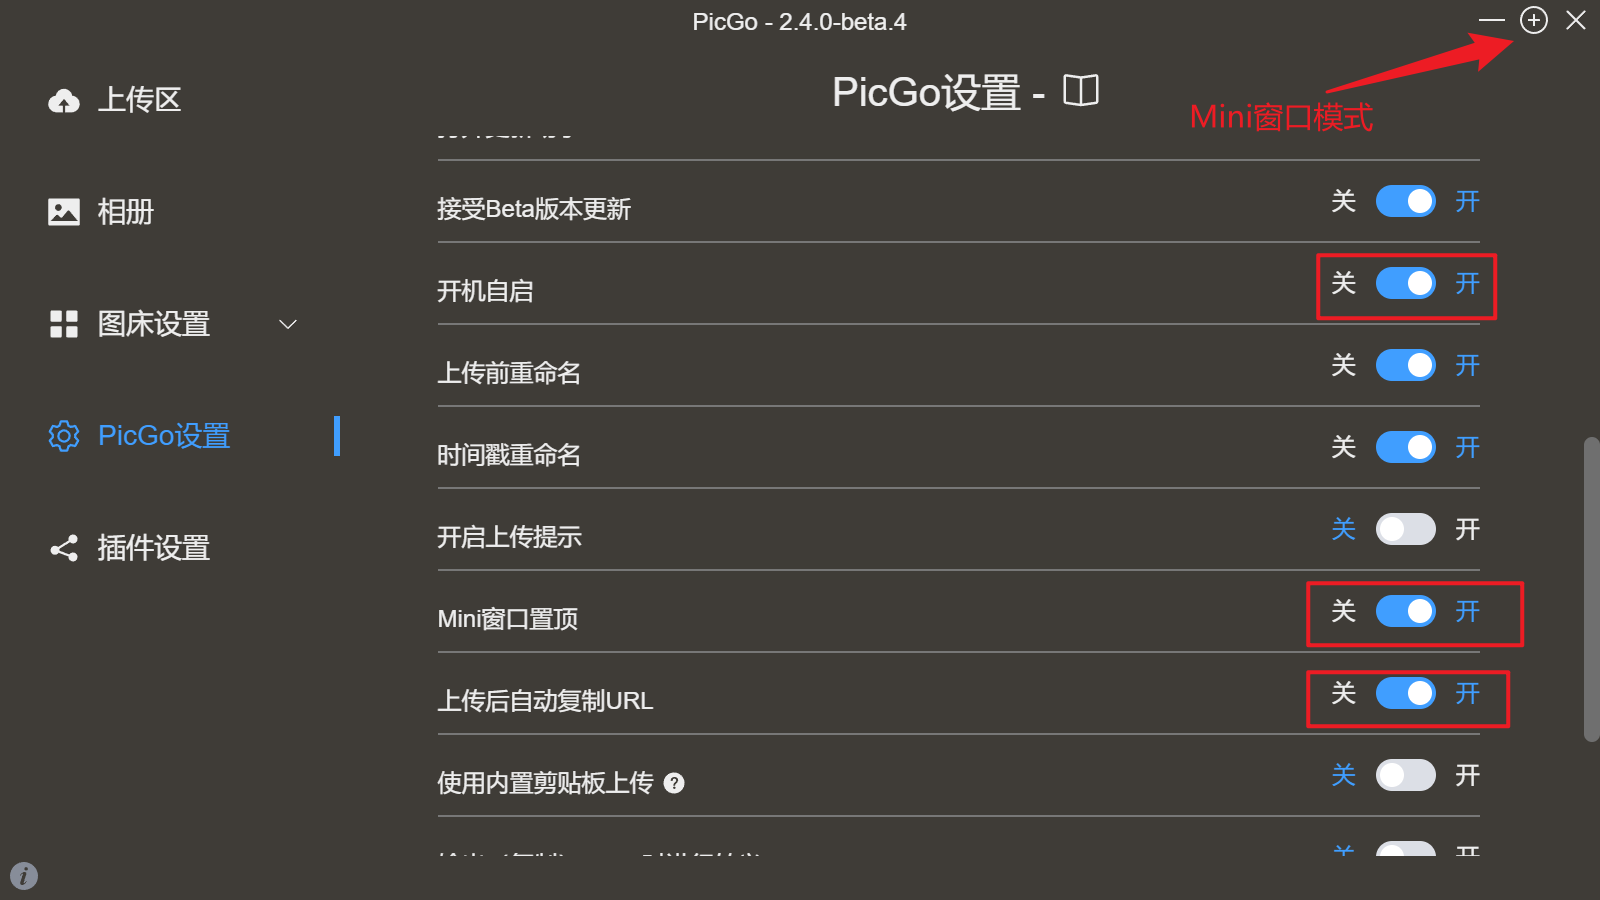Viewport: 1600px width, 900px height.
Task: Disable the 上传前重命名 switch
Action: (1406, 365)
